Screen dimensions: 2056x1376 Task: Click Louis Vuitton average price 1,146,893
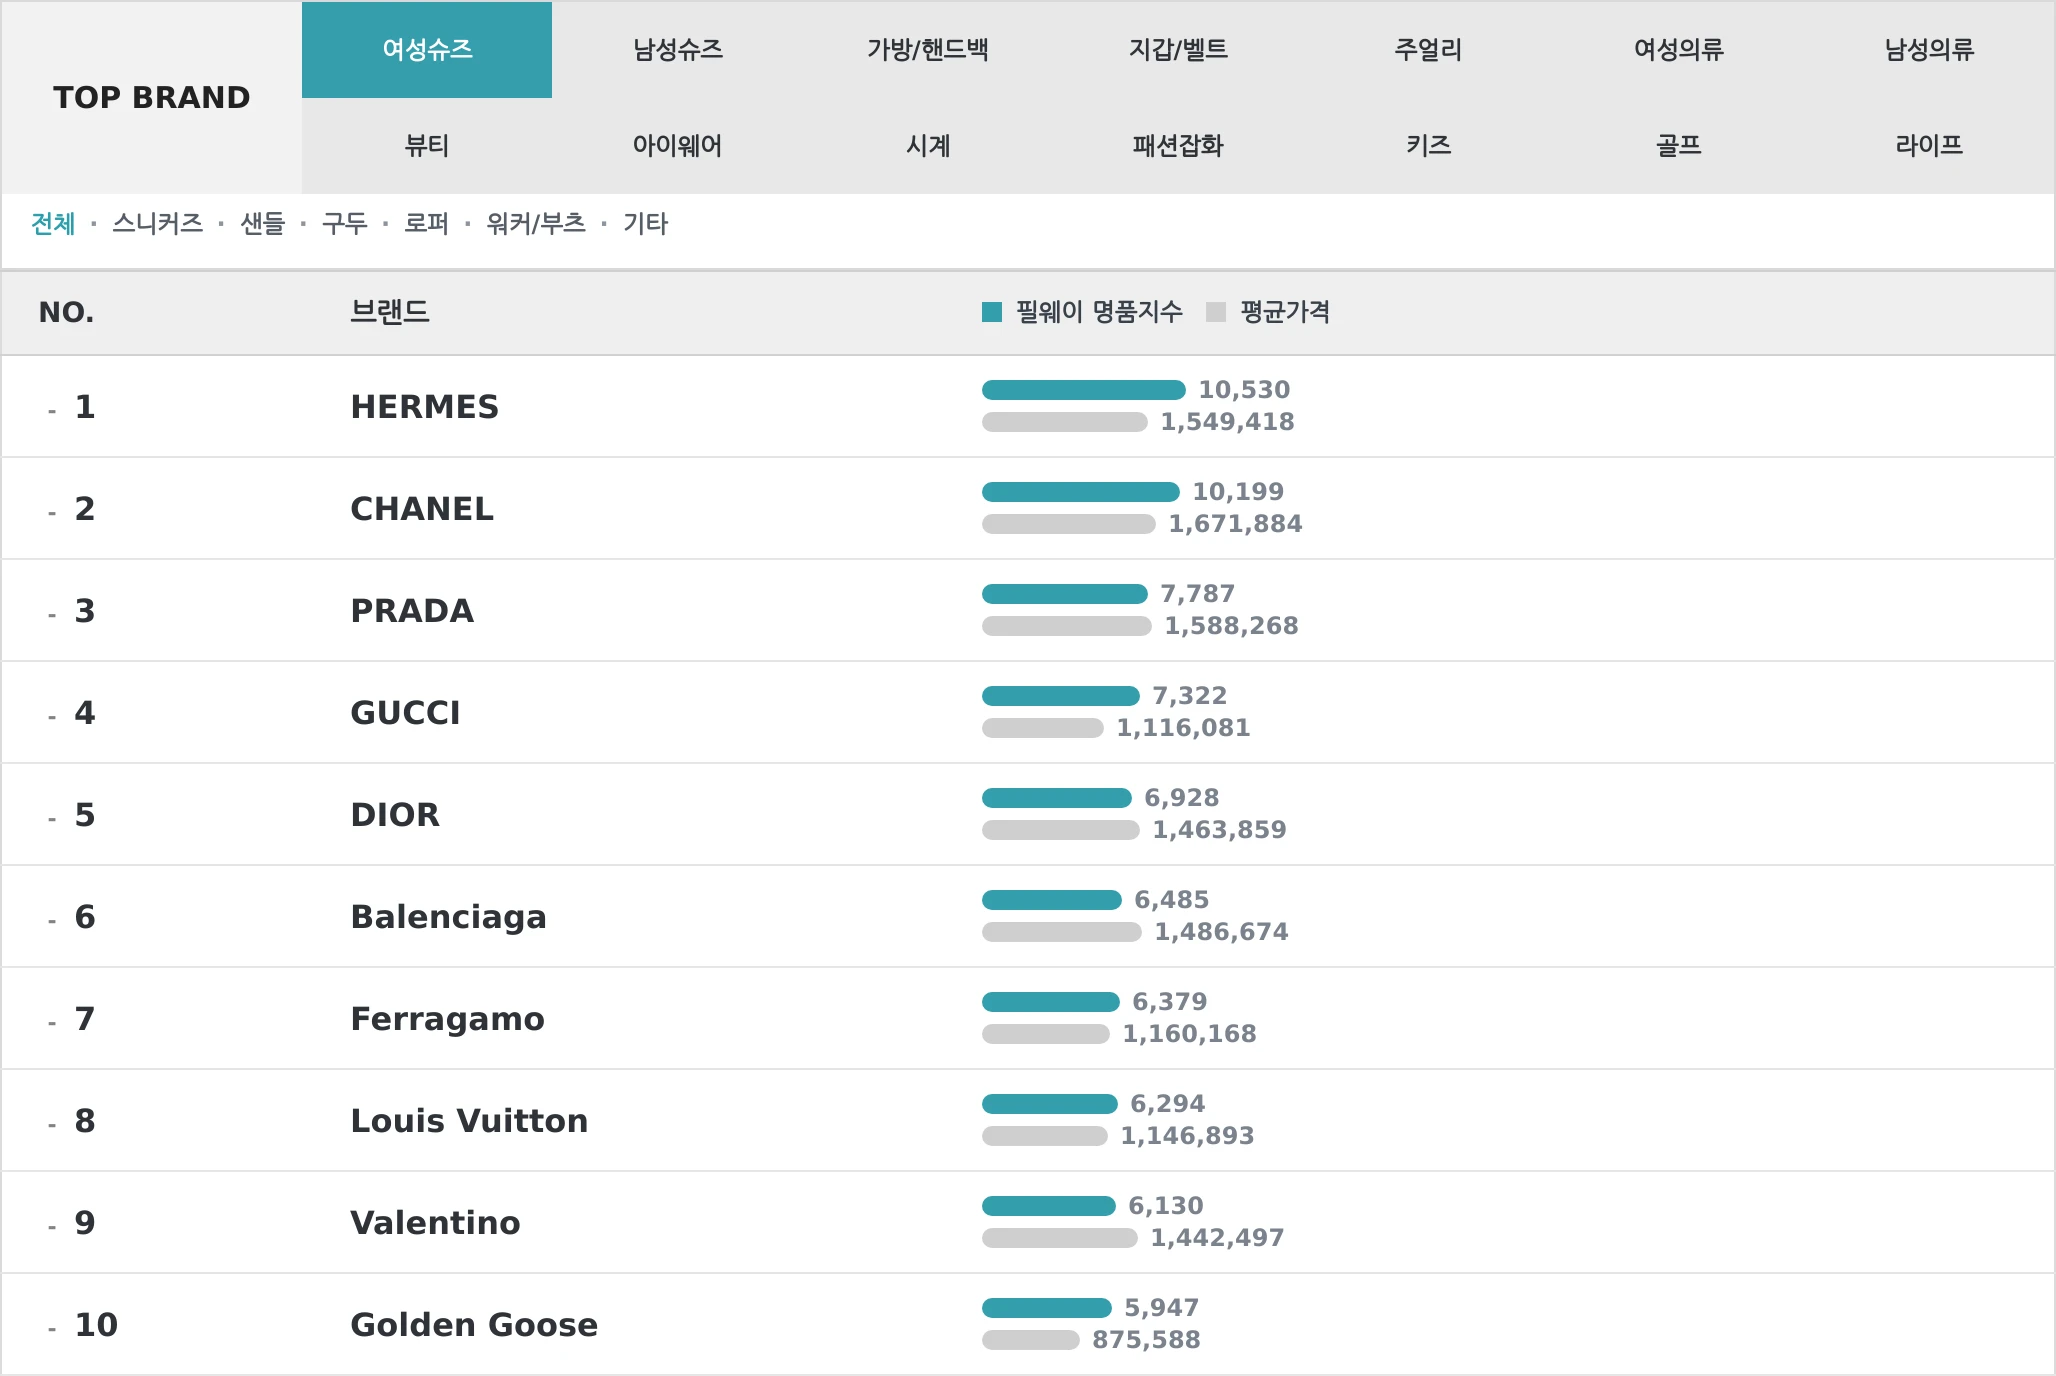pos(1187,1136)
